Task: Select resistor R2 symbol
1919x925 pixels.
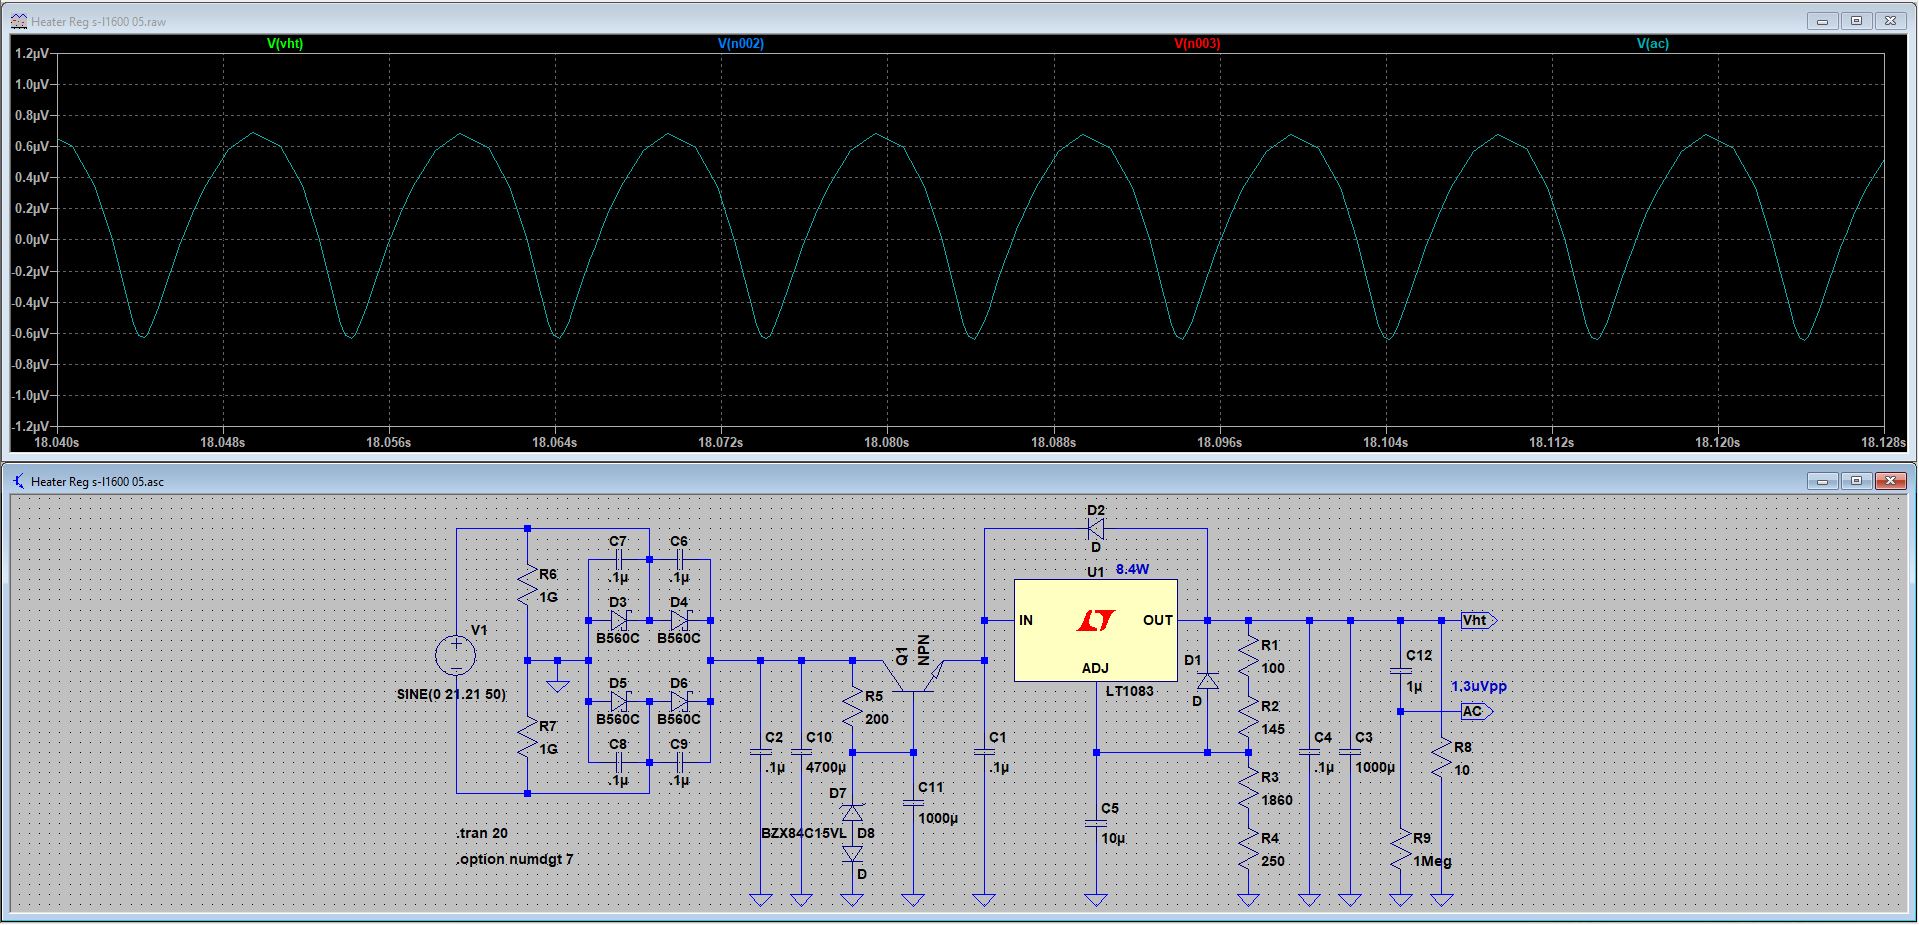Action: click(x=1248, y=717)
